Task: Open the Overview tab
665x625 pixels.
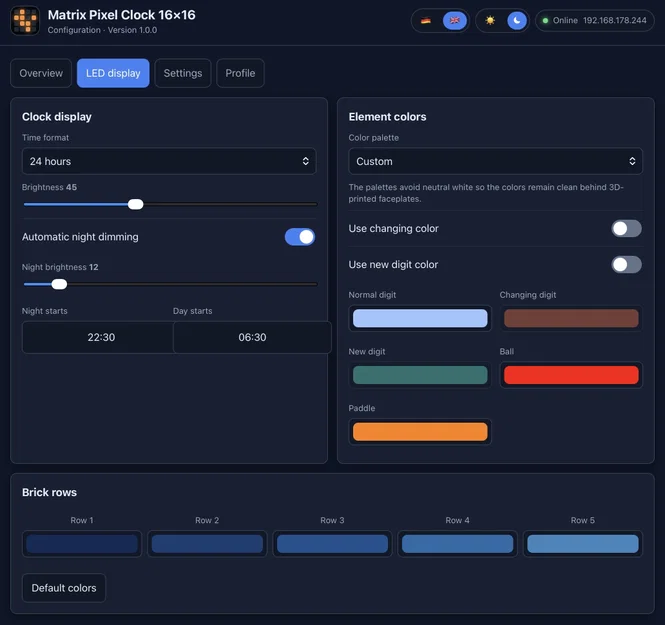Action: coord(41,73)
